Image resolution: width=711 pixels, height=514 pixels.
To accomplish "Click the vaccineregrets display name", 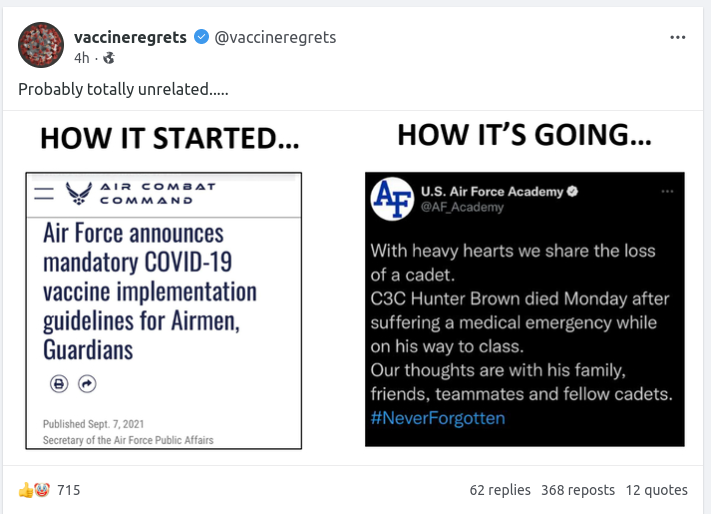I will [x=130, y=37].
